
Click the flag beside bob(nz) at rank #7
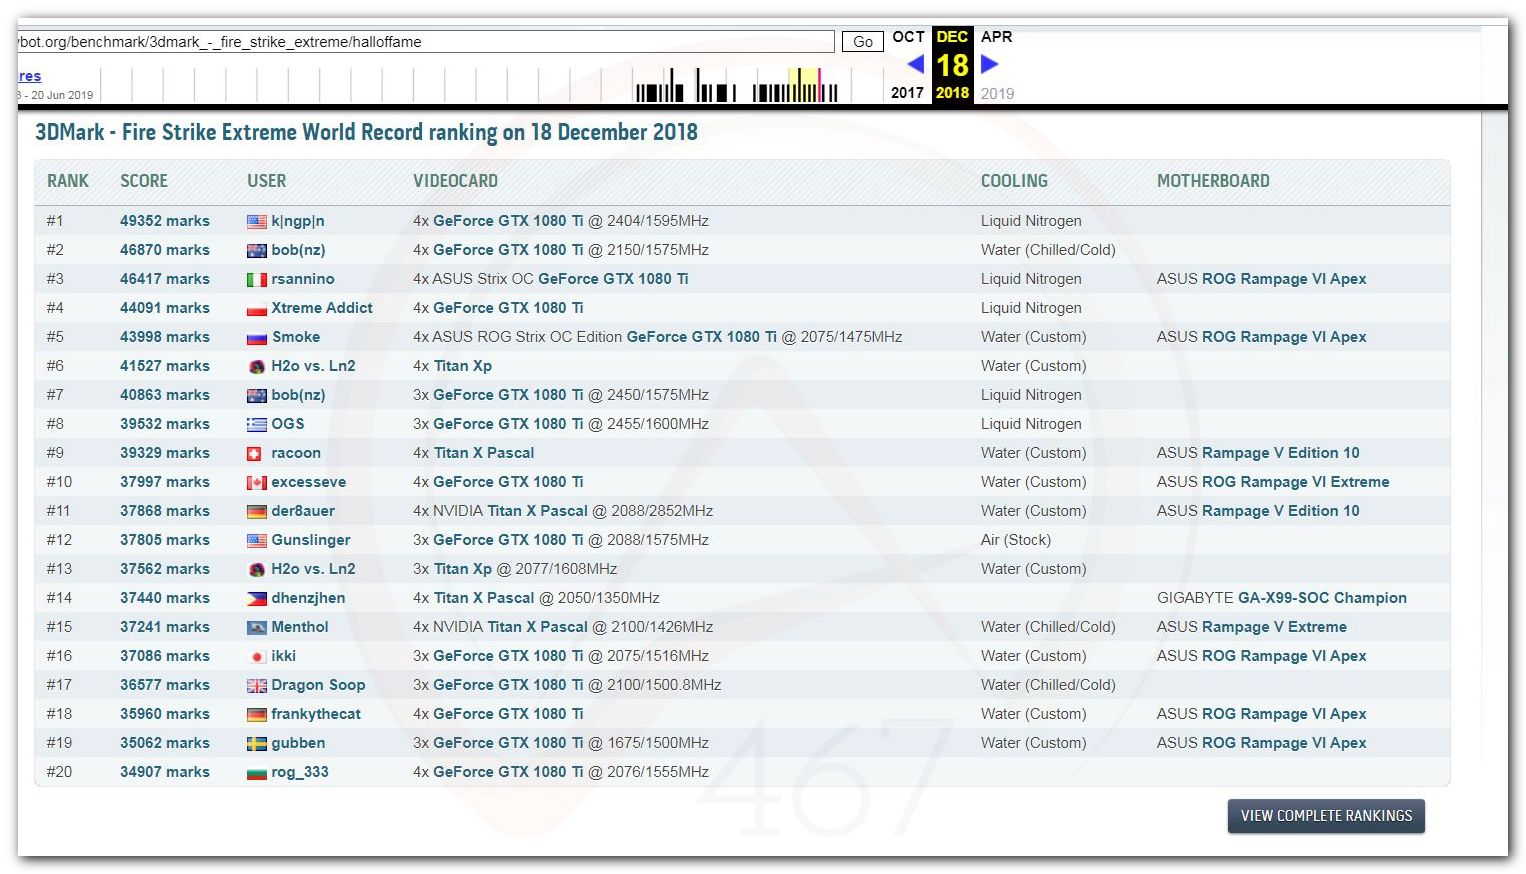tap(257, 396)
